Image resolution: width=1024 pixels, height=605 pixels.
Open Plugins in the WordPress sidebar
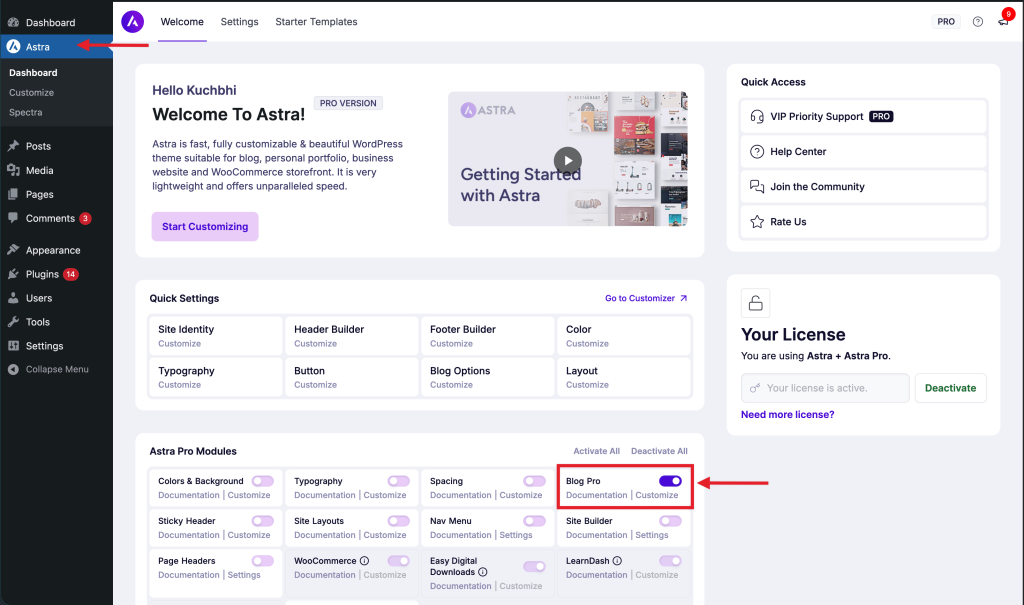point(42,274)
